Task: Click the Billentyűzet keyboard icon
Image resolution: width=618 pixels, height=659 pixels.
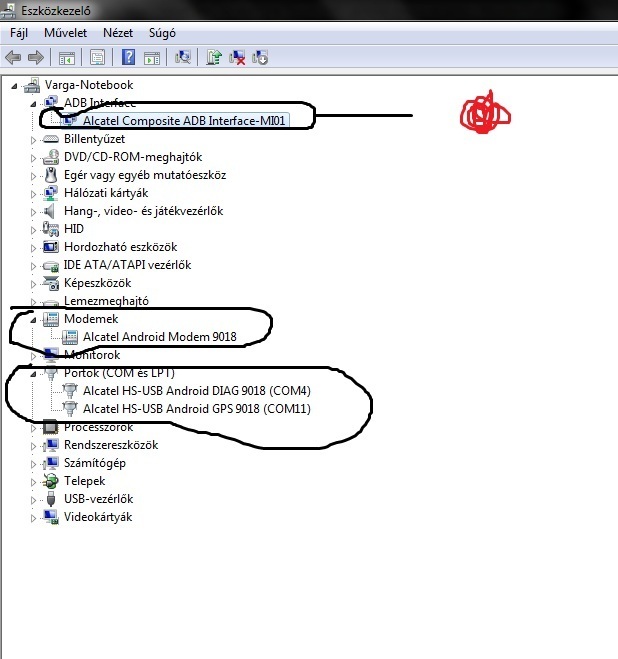Action: [51, 139]
